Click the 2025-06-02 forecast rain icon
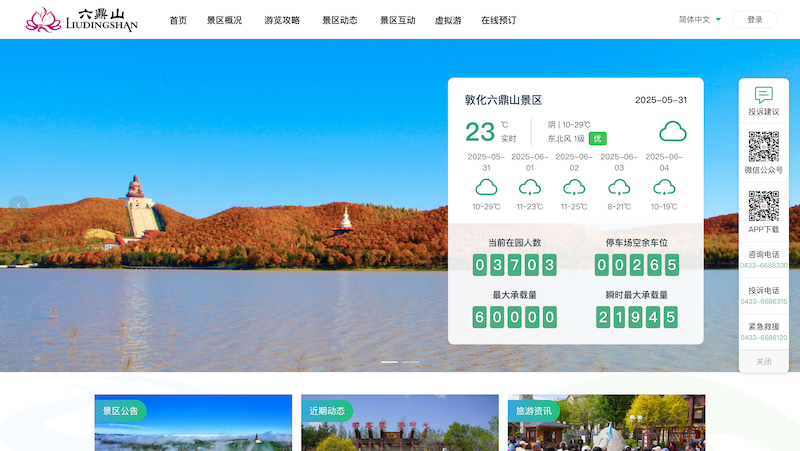800x451 pixels. coord(574,187)
